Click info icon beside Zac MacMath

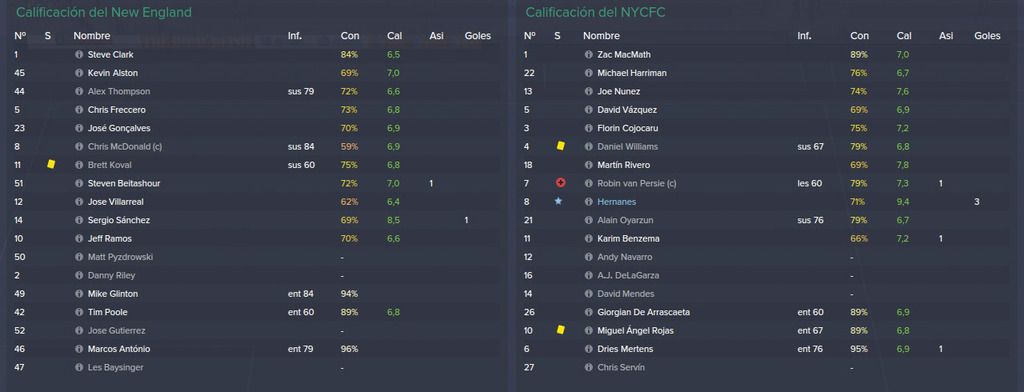588,55
